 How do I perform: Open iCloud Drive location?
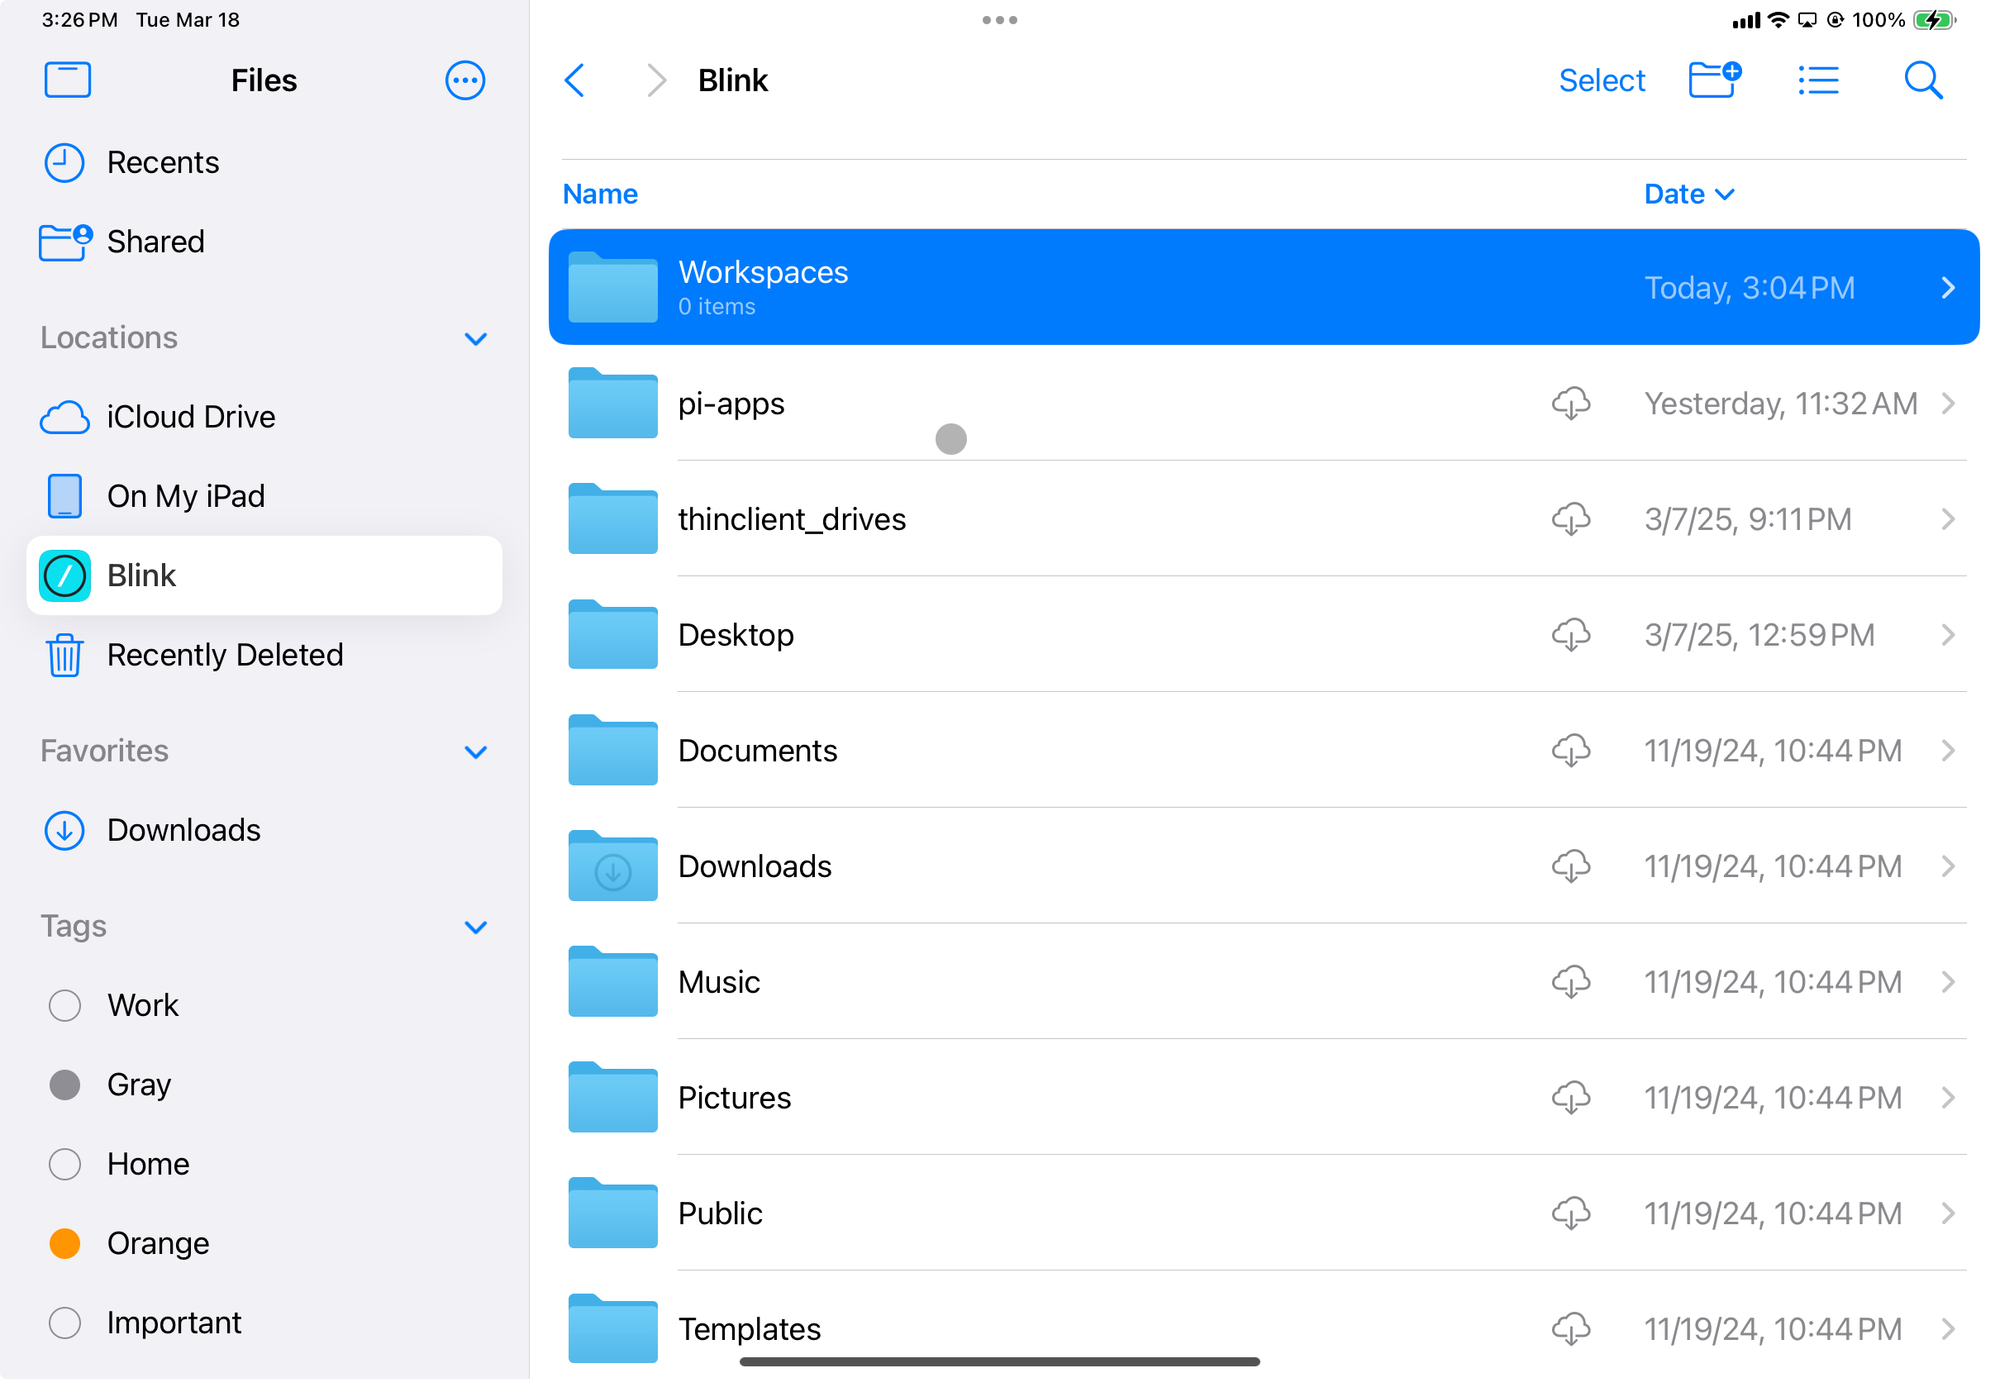[264, 417]
